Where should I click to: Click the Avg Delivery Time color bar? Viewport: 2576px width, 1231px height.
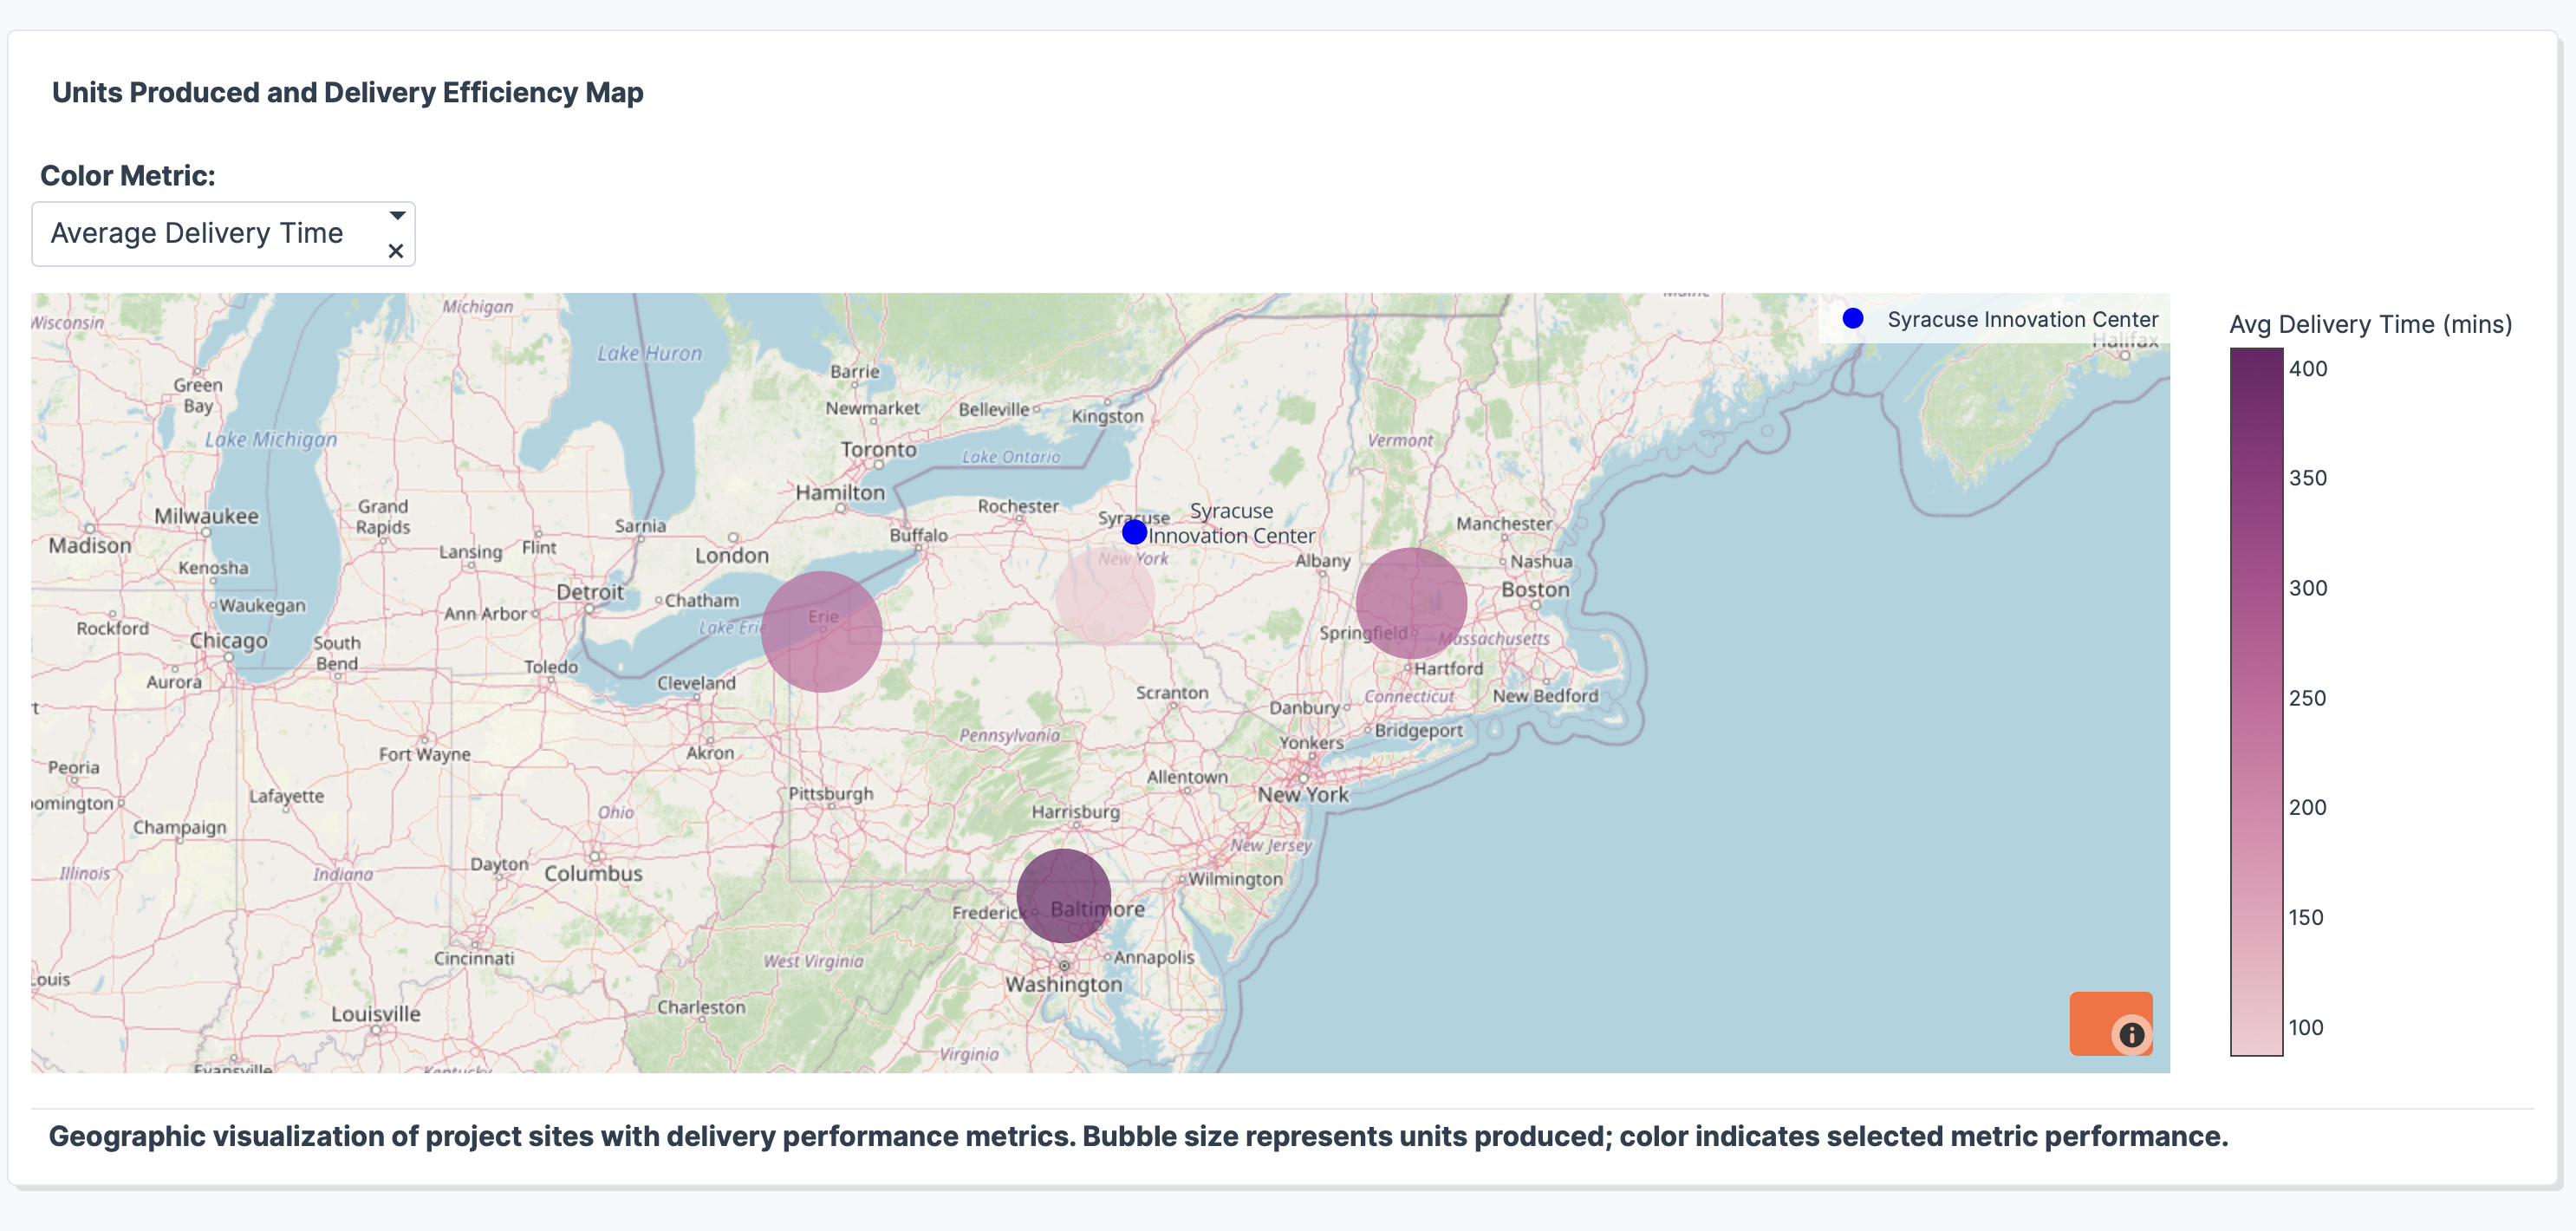2256,700
